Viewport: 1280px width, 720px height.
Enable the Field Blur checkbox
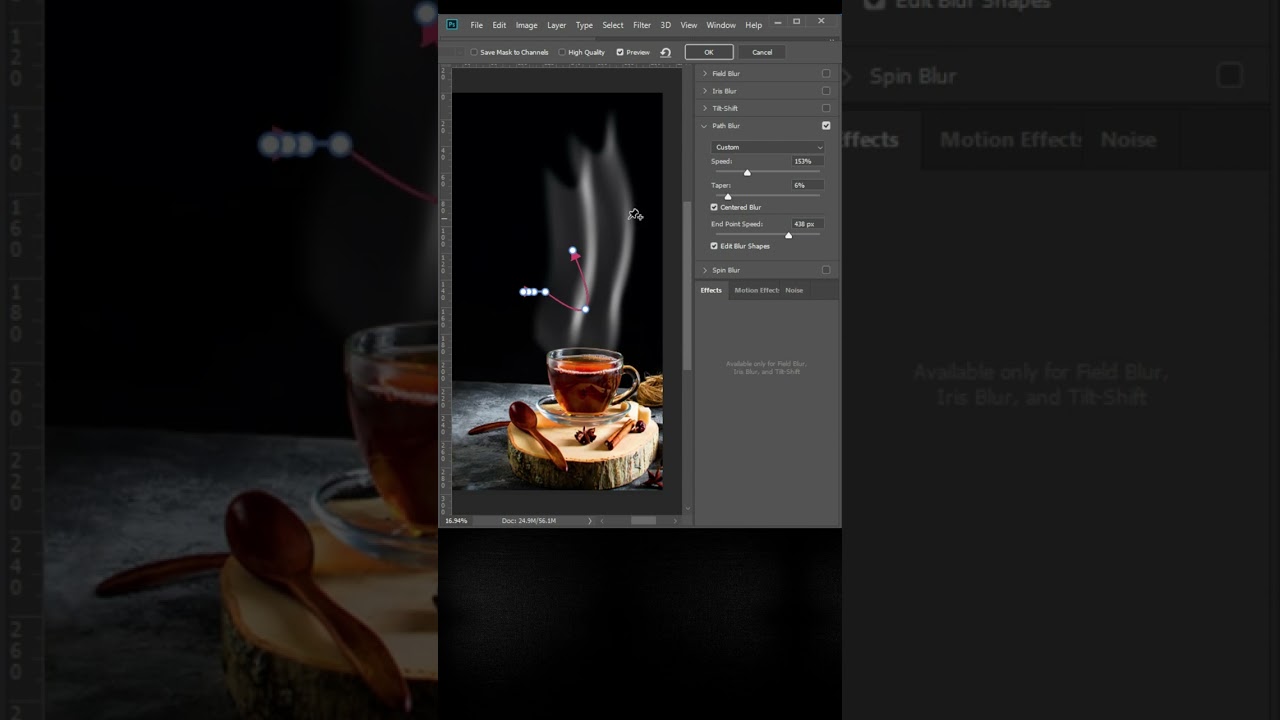[826, 74]
